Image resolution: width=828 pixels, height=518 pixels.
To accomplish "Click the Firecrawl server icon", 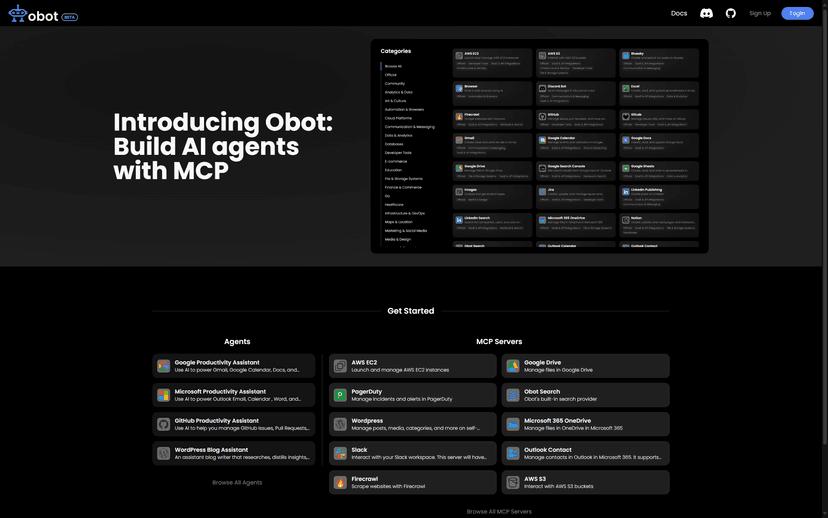I will tap(340, 483).
